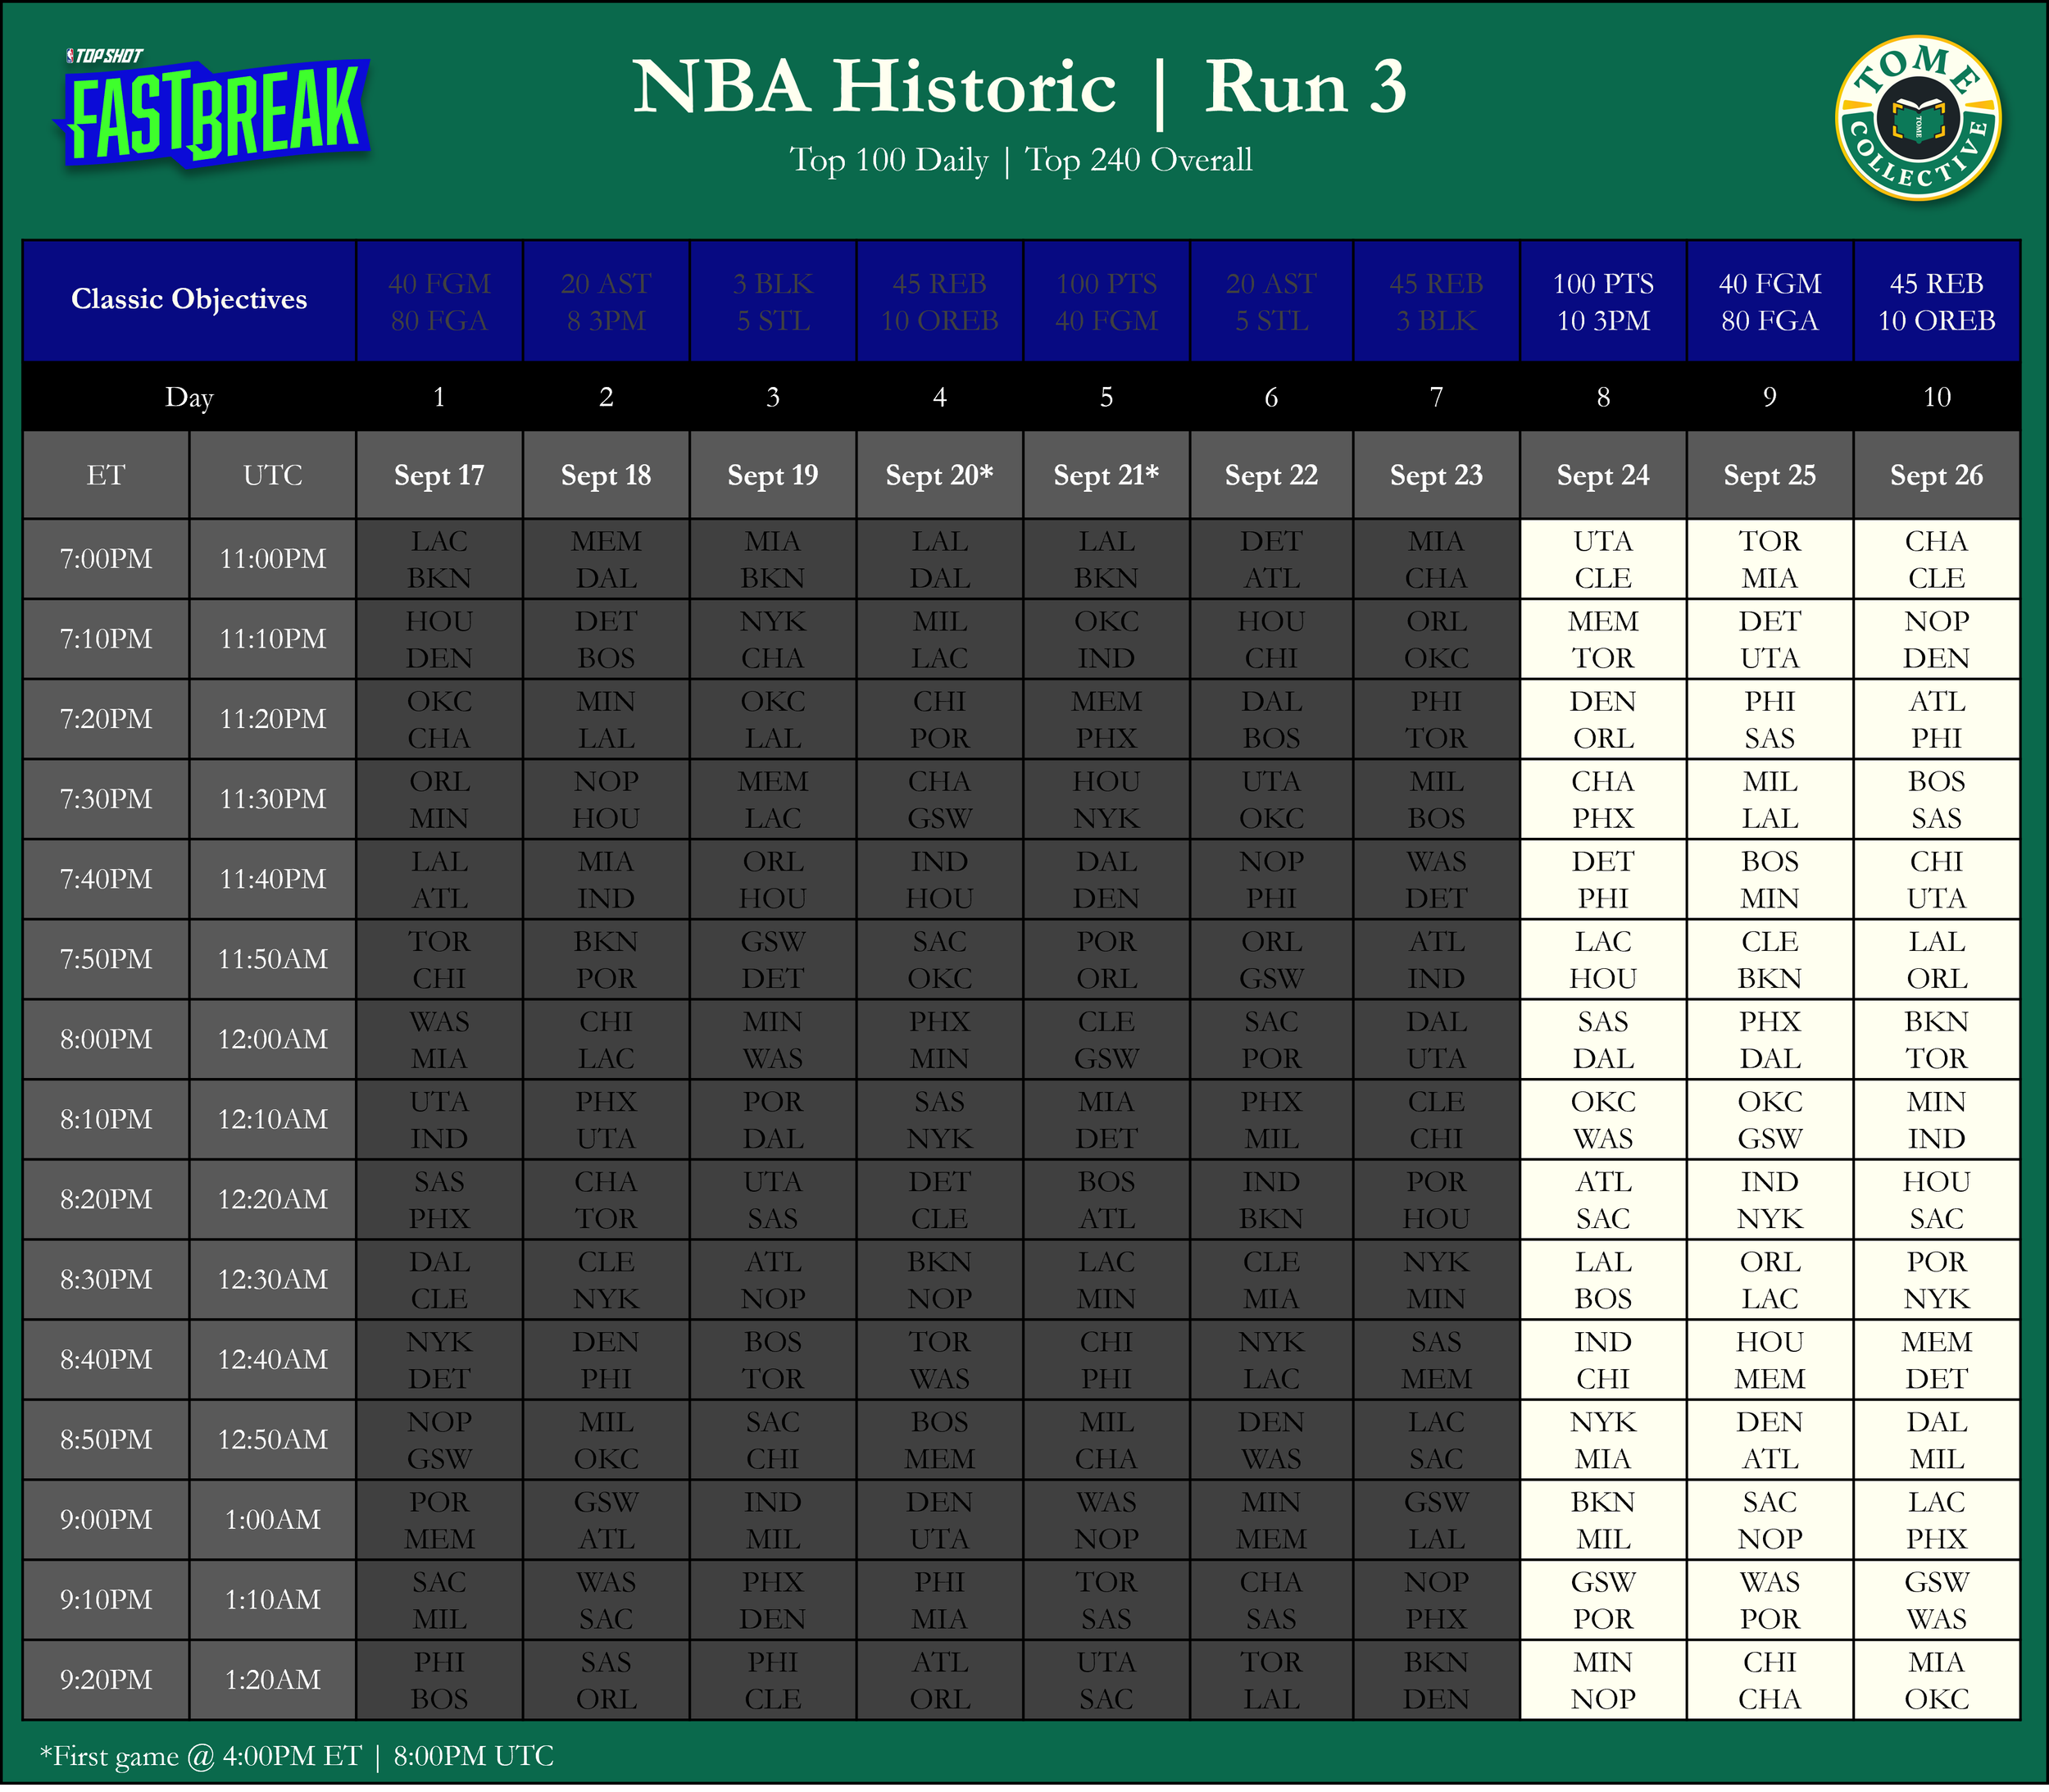
Task: Click the NBA Historic Run 3 title
Action: coord(1019,87)
